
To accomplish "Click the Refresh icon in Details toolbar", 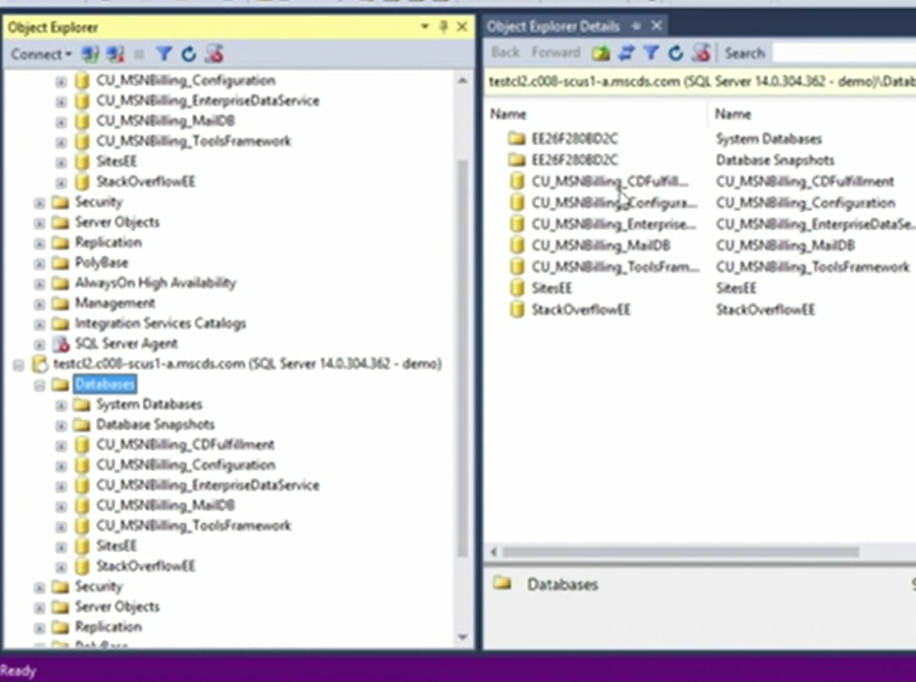I will pyautogui.click(x=675, y=53).
